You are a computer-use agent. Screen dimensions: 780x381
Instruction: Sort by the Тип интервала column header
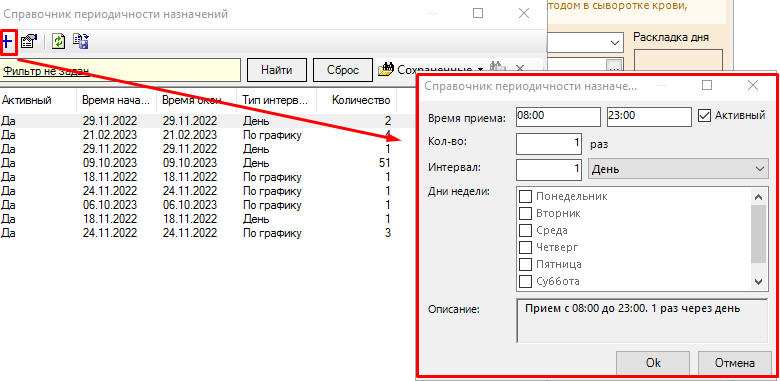pos(276,100)
